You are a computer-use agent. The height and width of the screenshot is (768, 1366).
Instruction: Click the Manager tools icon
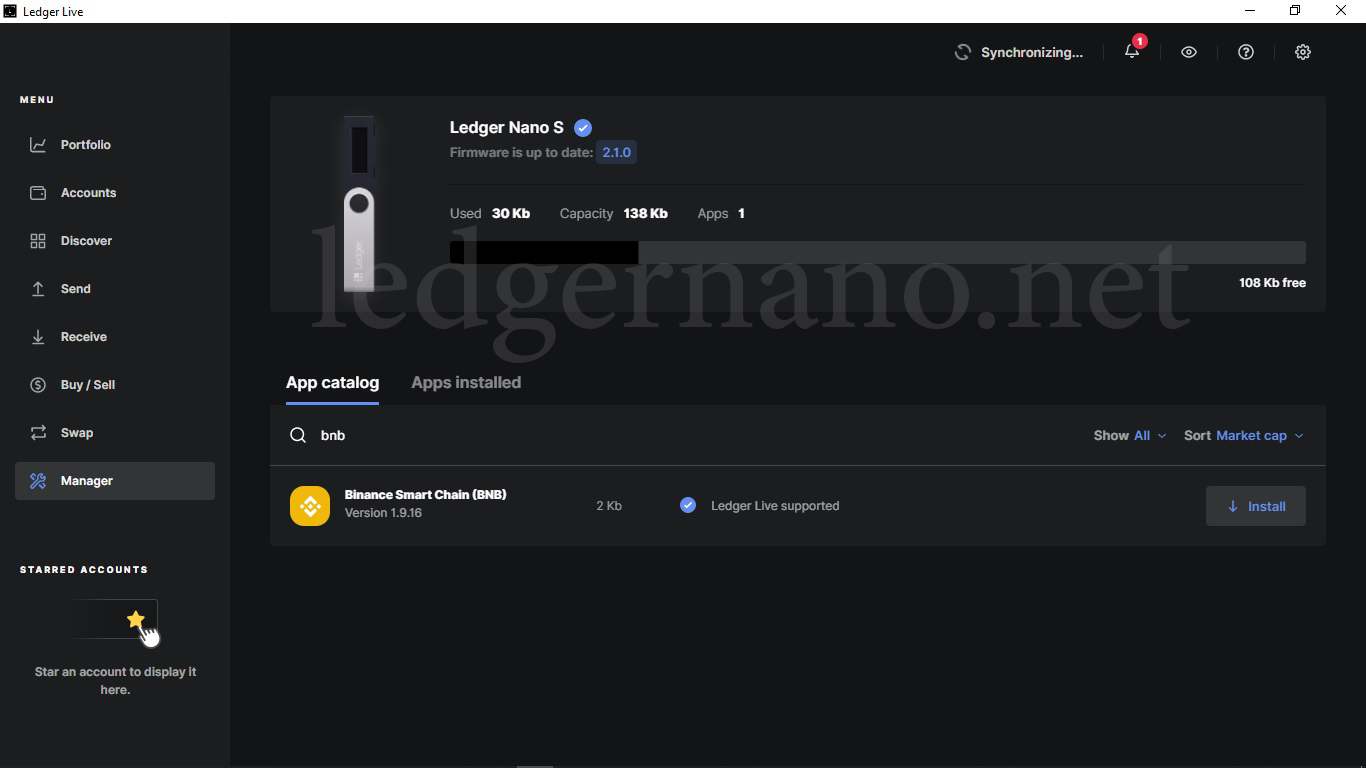[x=38, y=481]
